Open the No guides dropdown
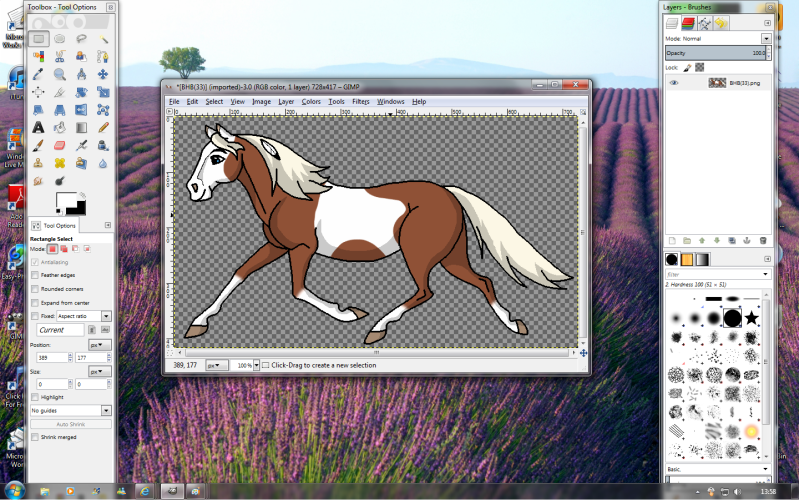Viewport: 799px width, 504px height. [71, 411]
